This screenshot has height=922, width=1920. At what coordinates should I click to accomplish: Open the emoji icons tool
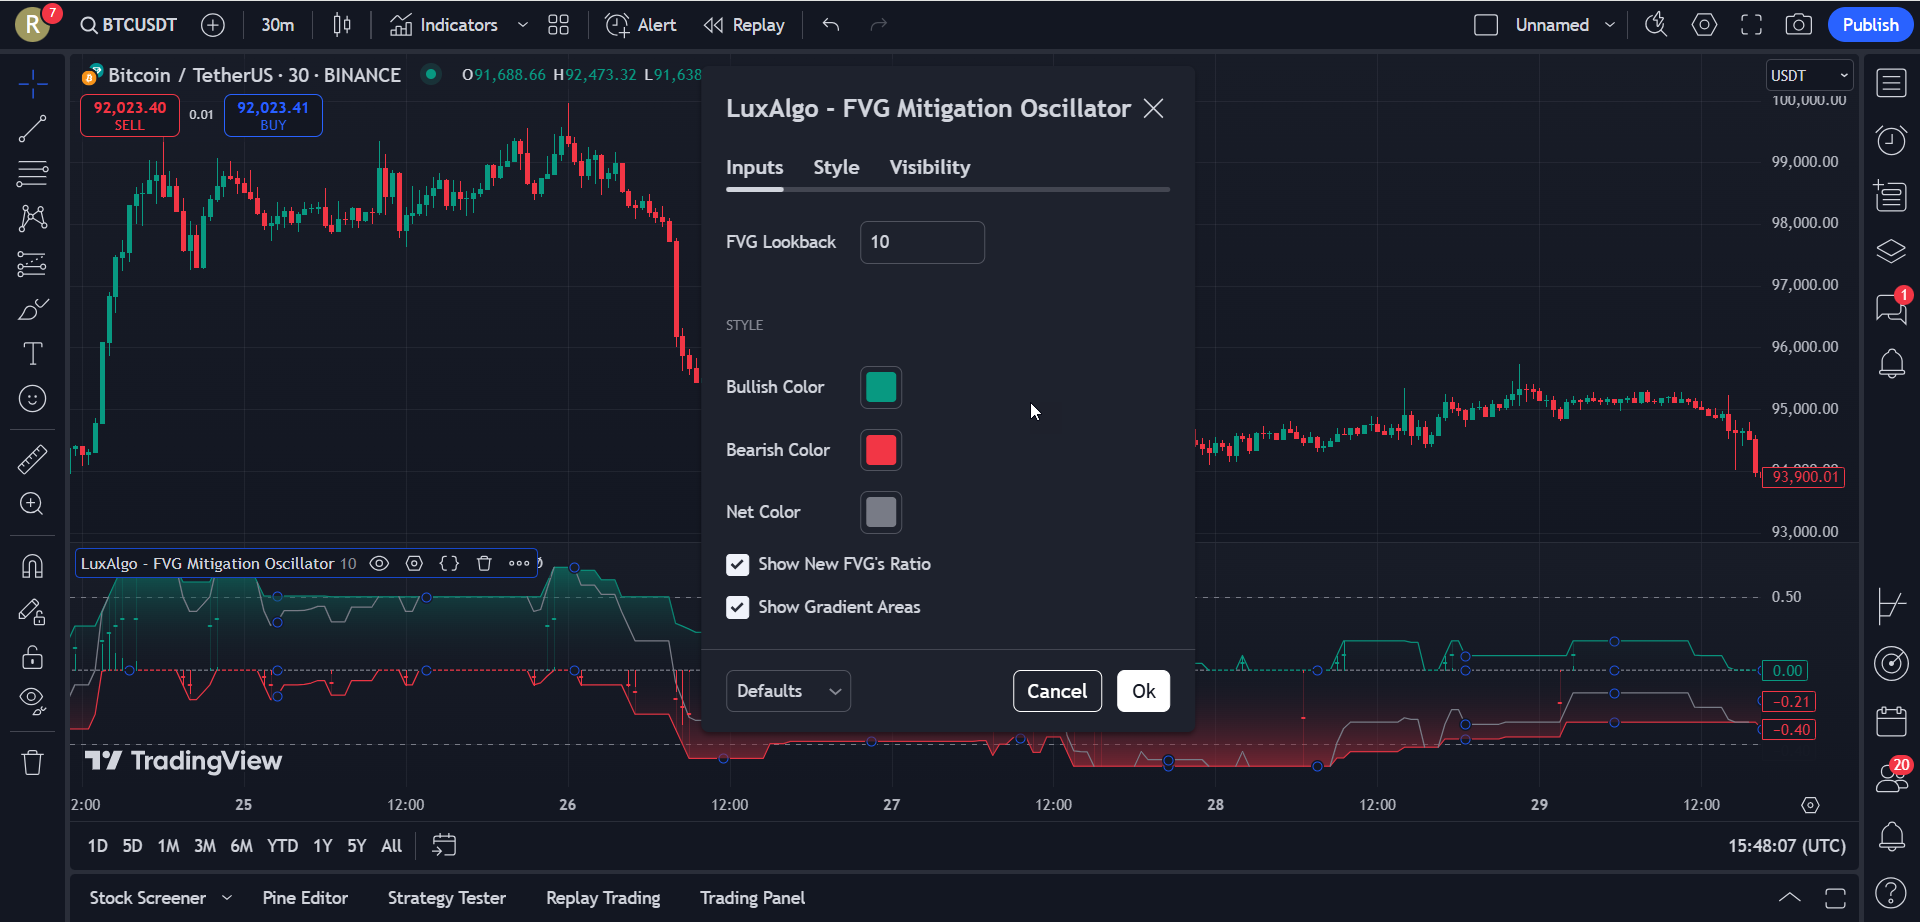coord(33,399)
